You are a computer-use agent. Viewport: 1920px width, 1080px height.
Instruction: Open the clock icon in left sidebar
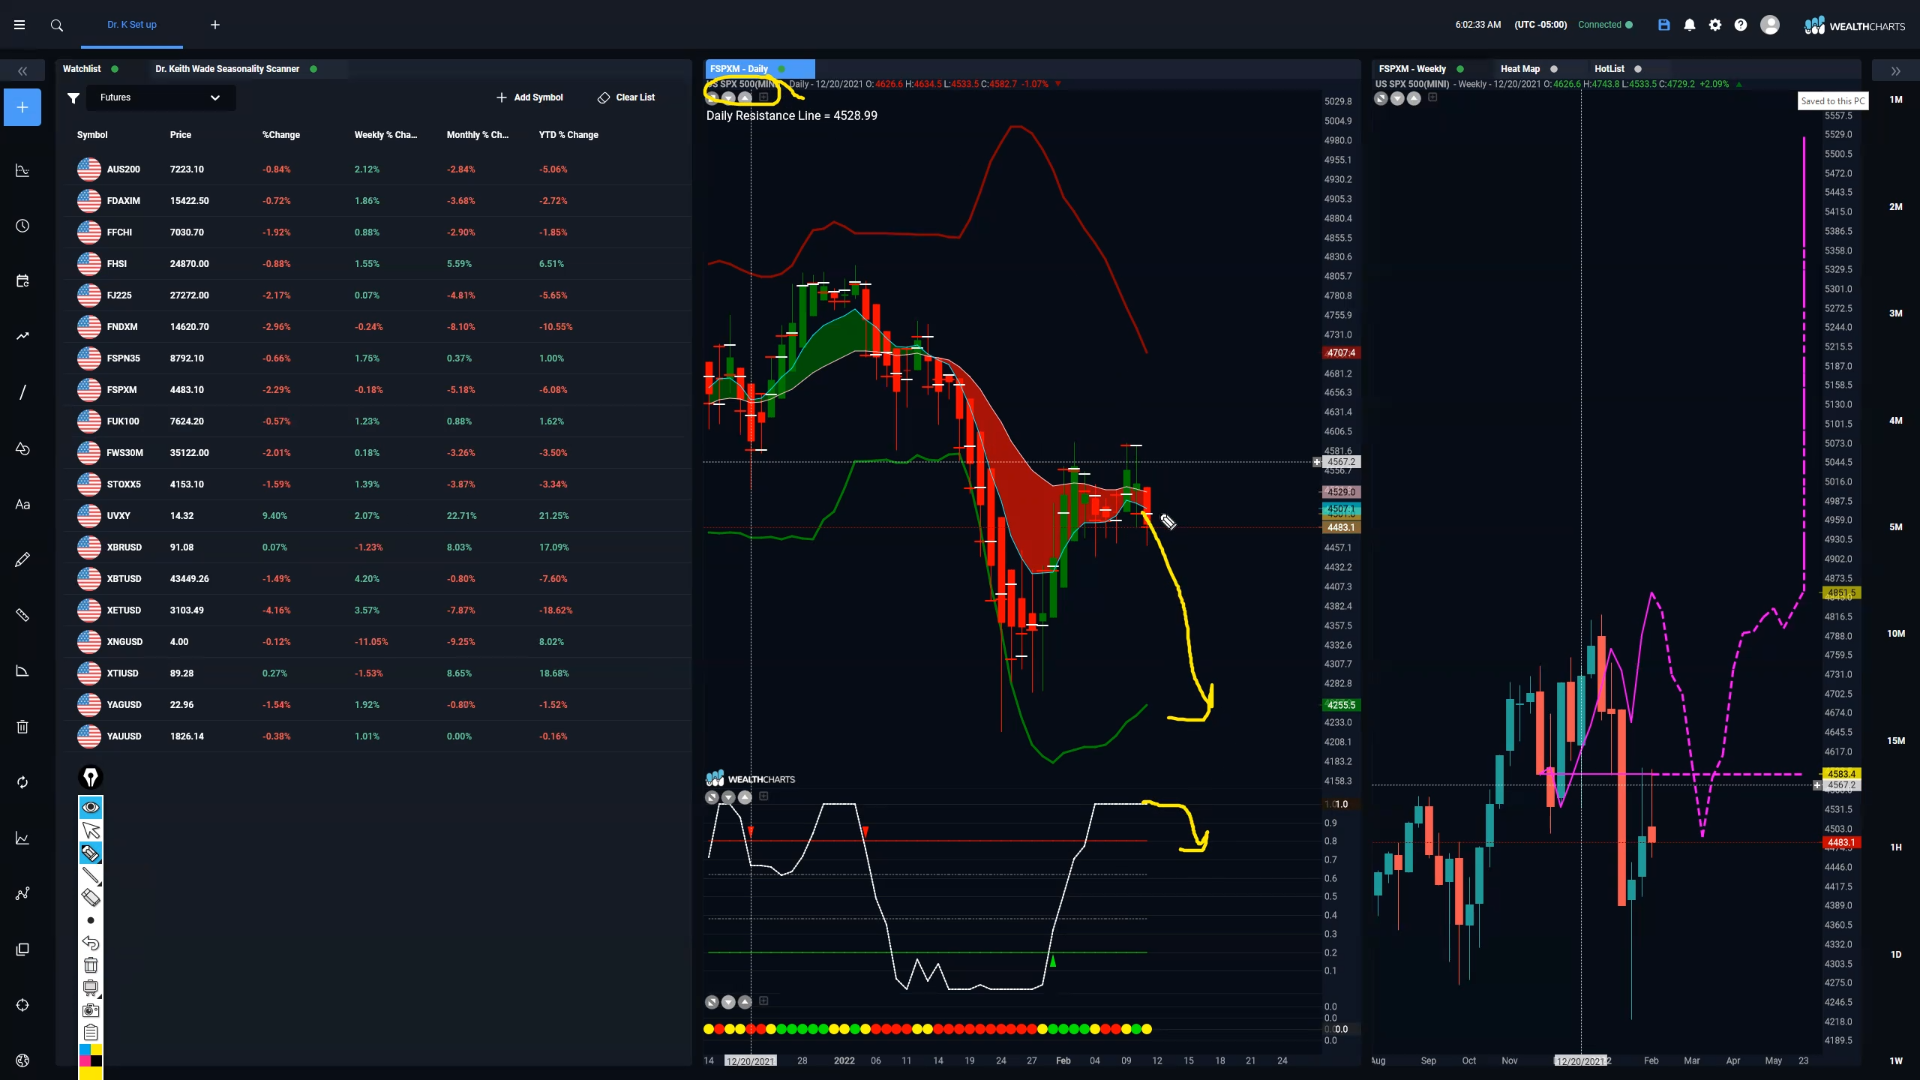point(22,226)
